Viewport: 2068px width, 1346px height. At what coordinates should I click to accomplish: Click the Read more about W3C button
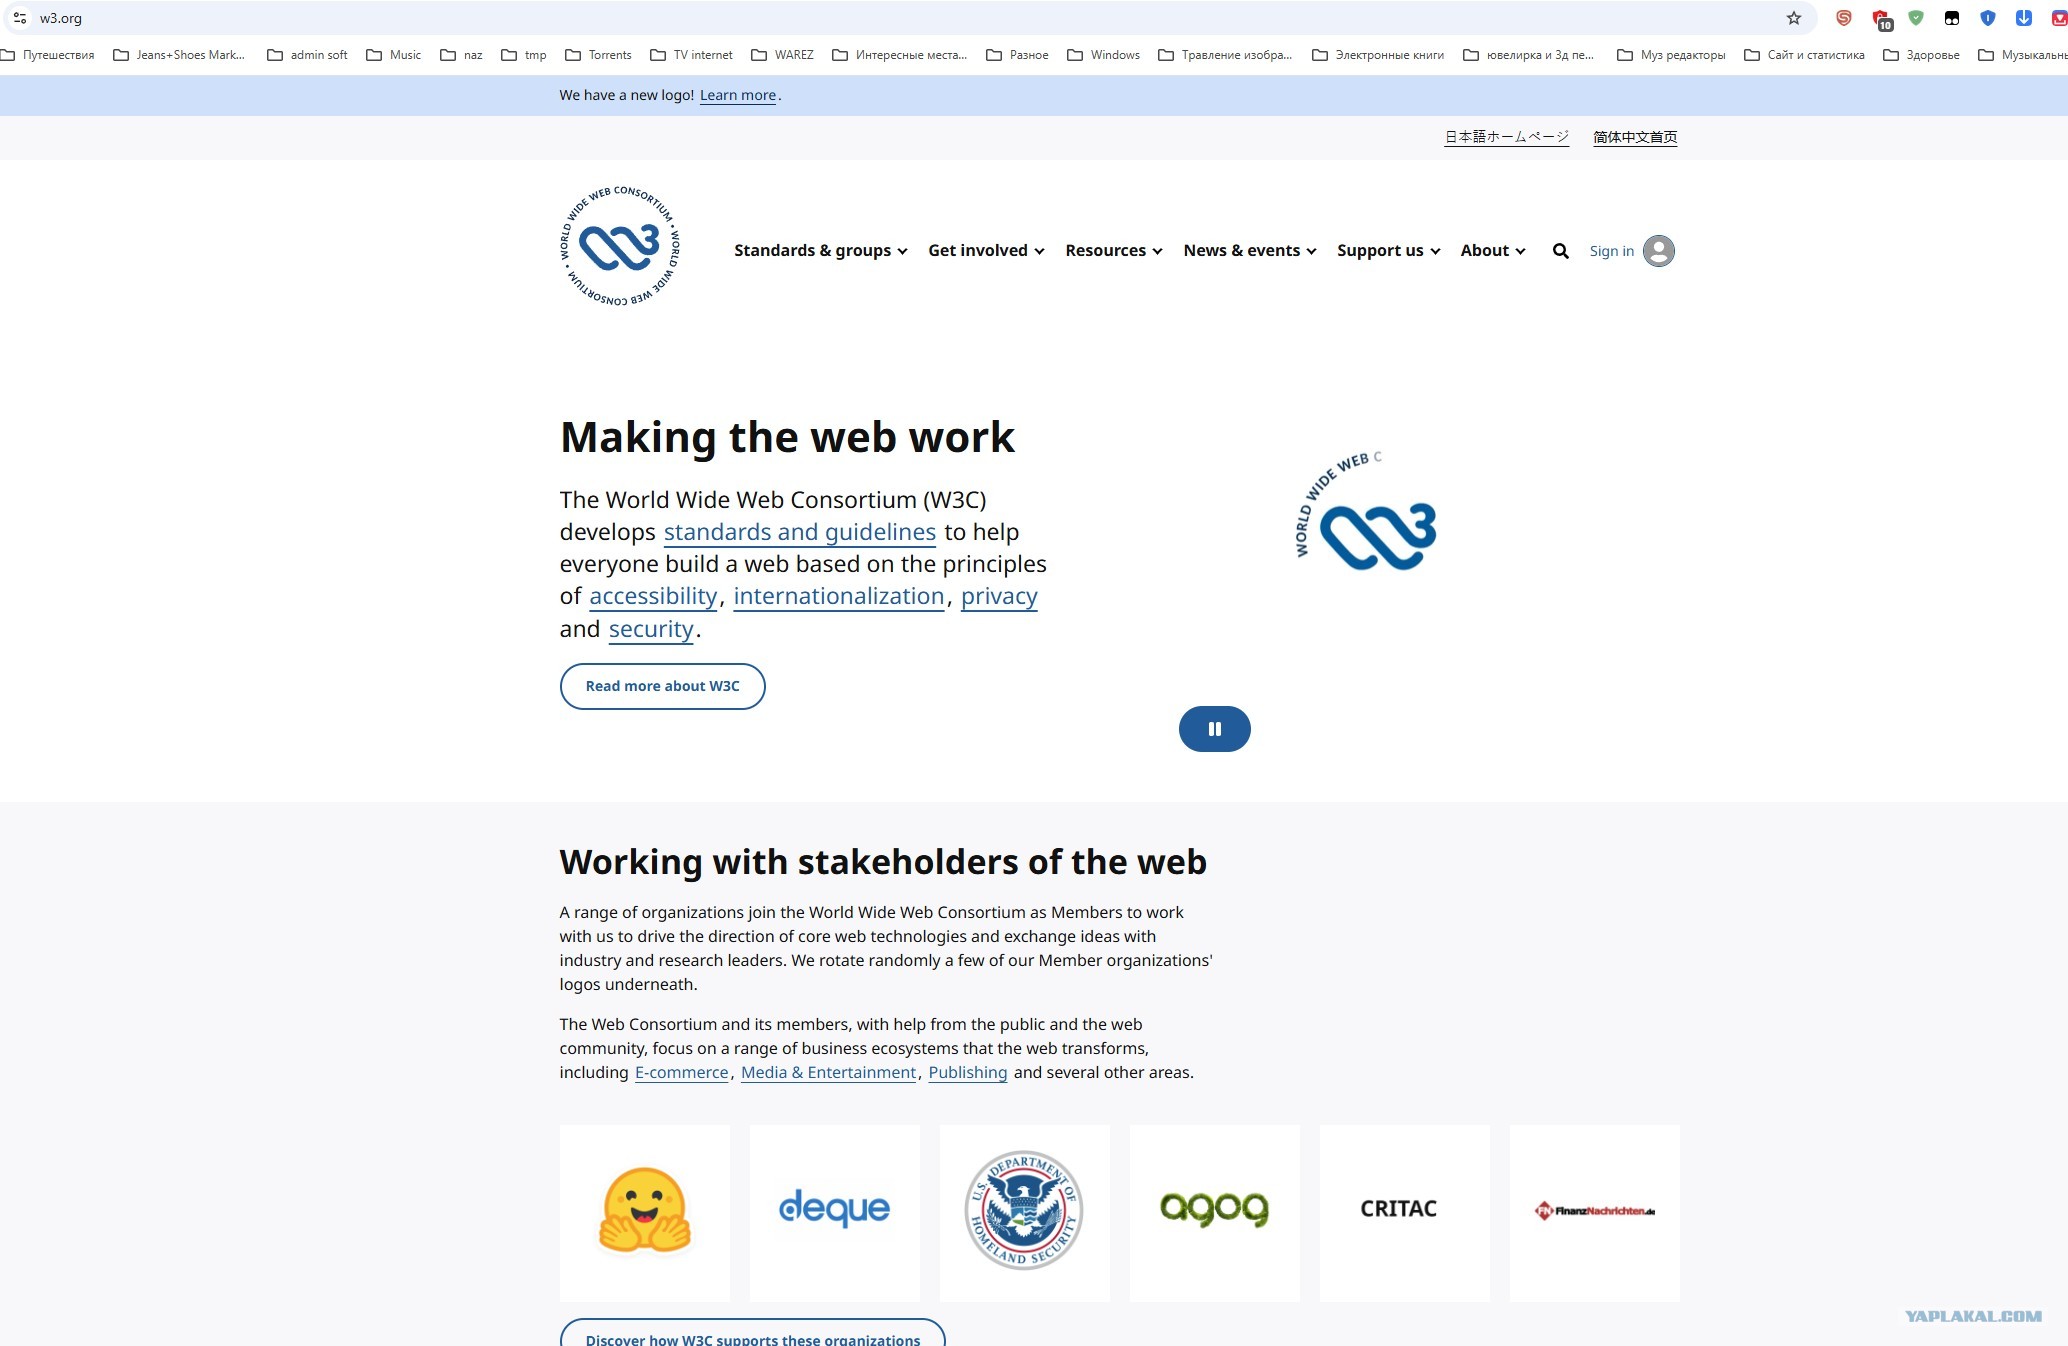662,687
